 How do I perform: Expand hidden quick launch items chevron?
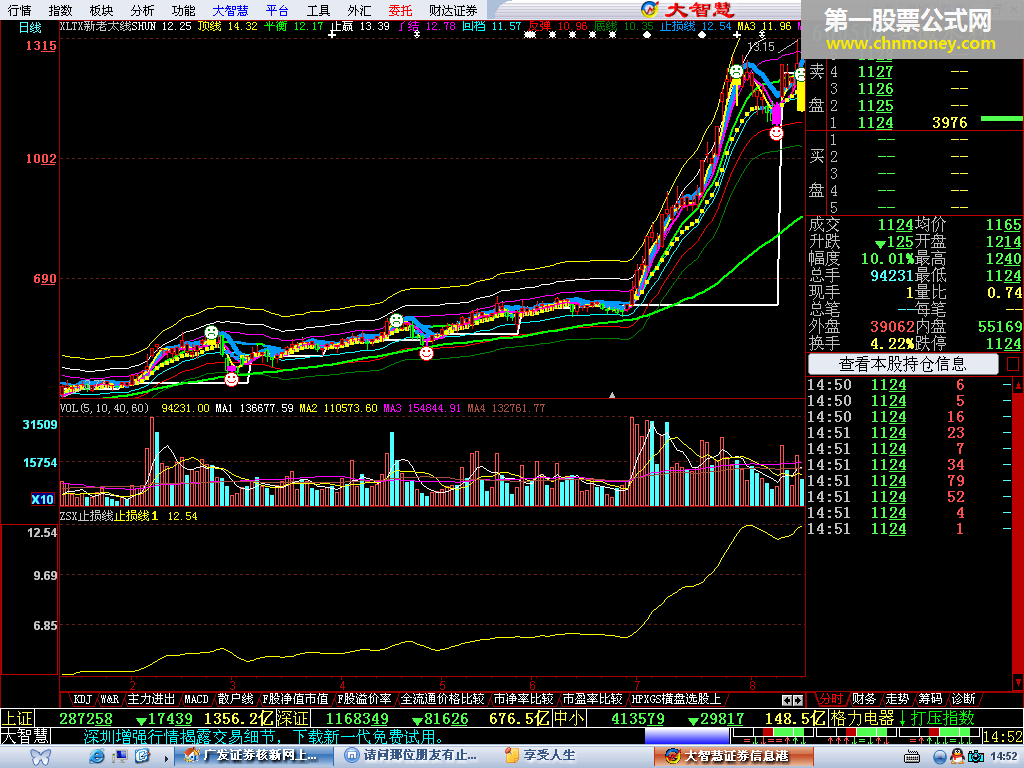pyautogui.click(x=166, y=758)
